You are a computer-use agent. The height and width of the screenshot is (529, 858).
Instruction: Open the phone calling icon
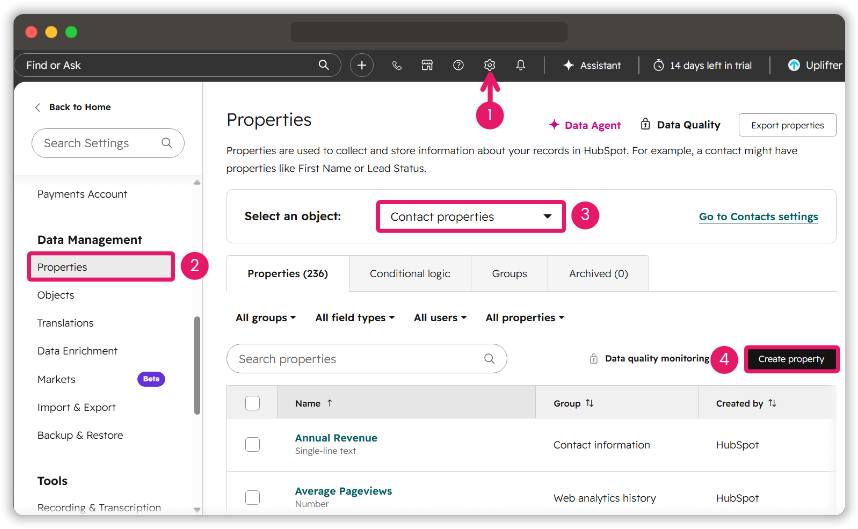point(397,66)
